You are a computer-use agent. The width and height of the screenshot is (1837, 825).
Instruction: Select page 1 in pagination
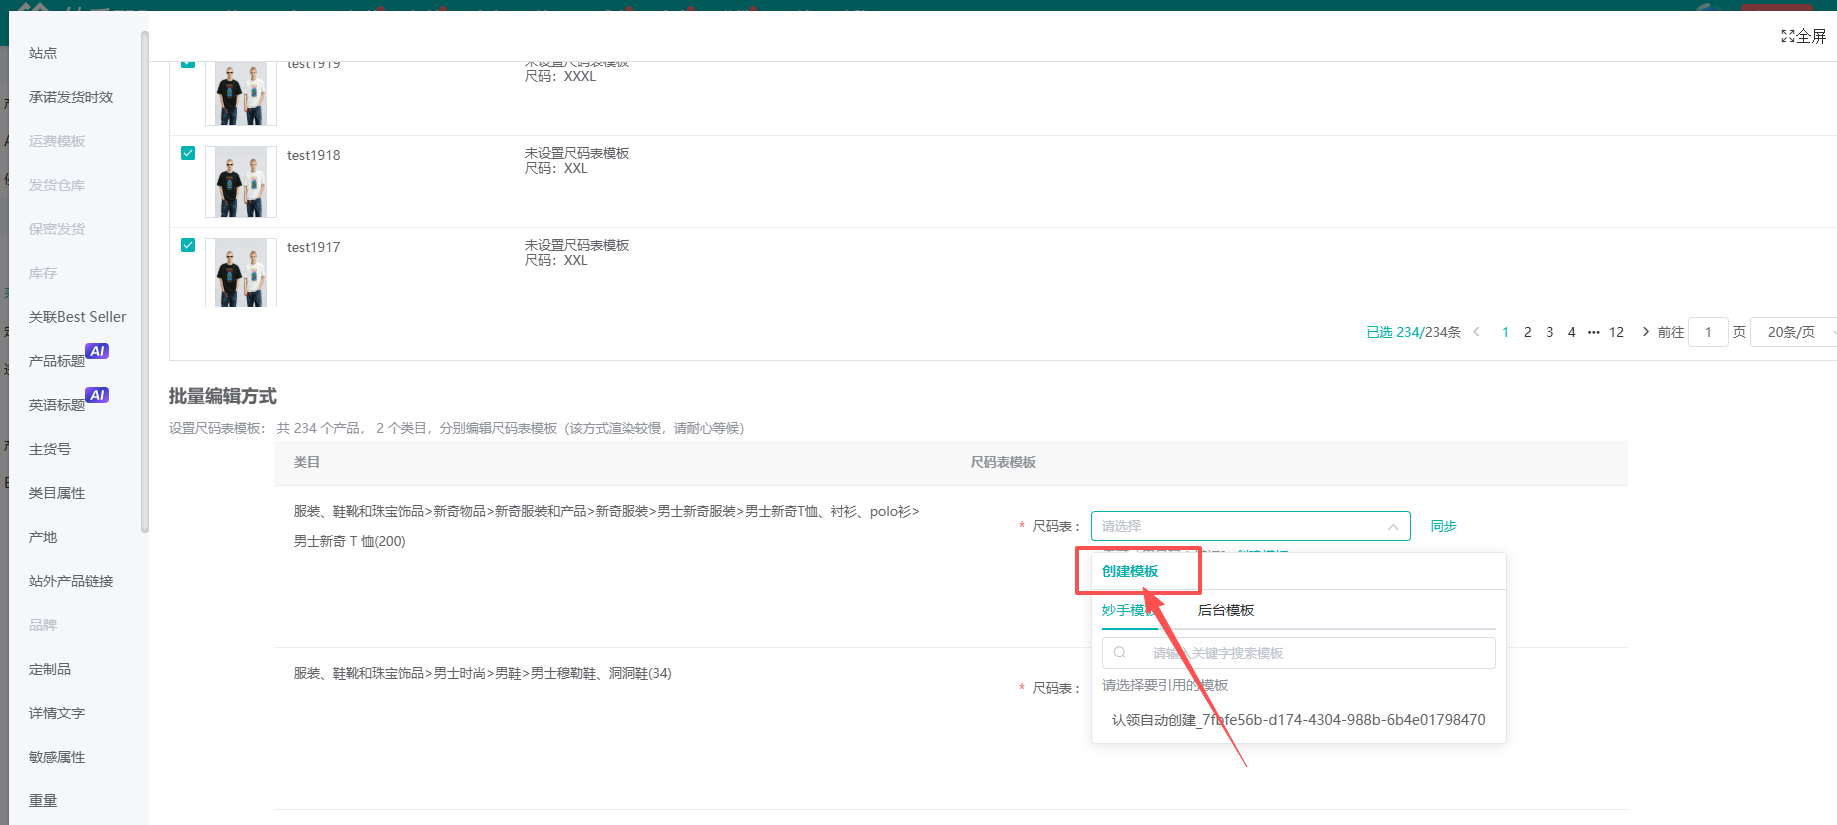click(1505, 332)
